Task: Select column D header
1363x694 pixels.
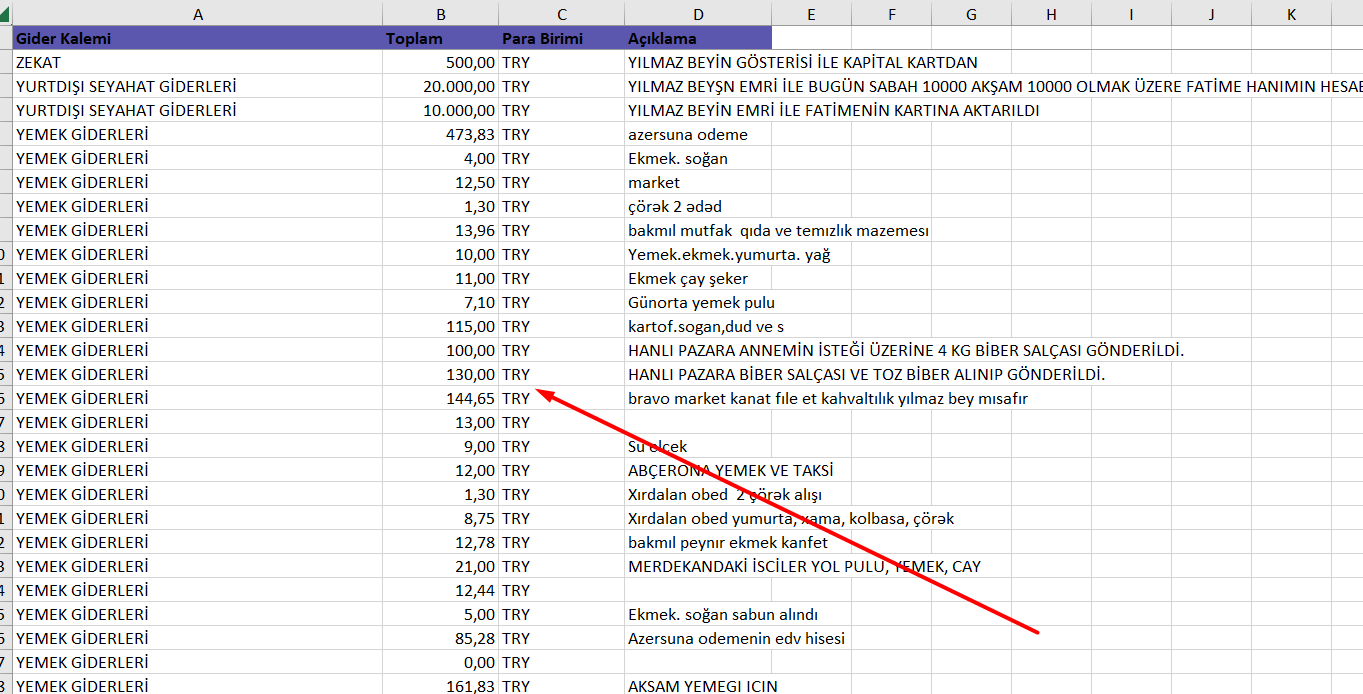Action: tap(697, 14)
